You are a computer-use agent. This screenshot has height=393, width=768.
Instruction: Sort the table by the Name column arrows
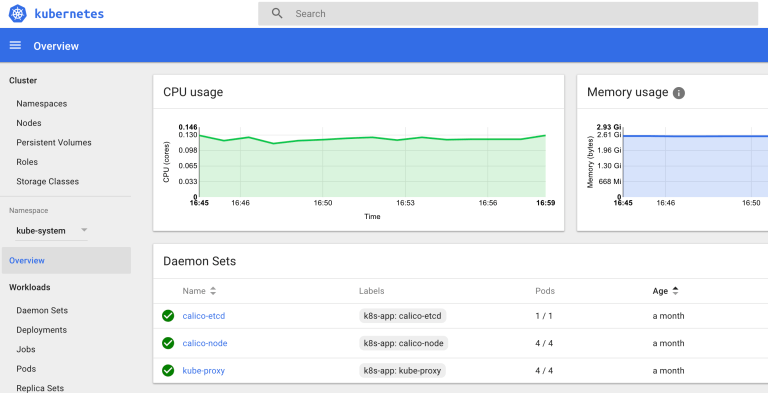213,291
